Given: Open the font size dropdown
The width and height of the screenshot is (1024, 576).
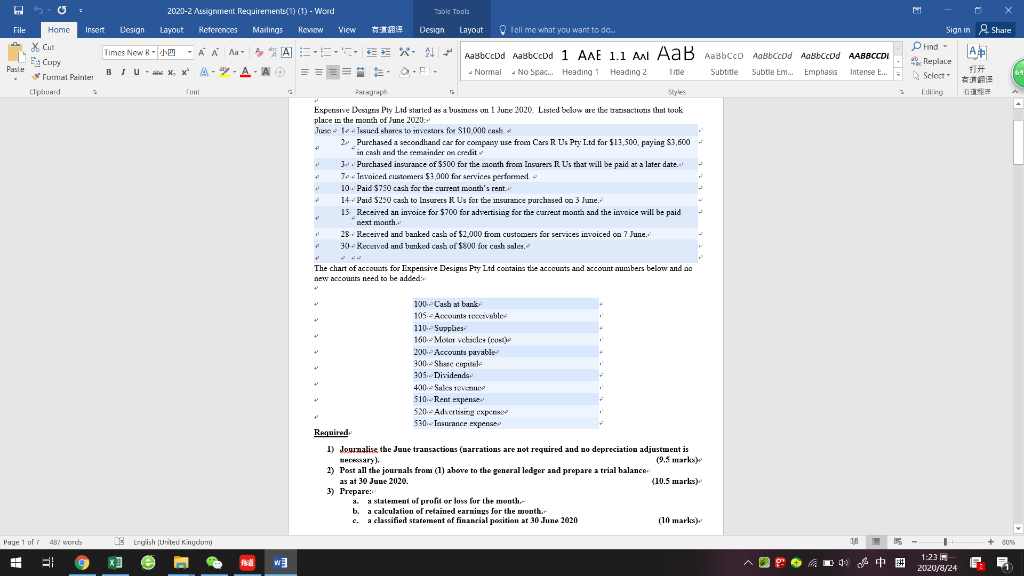Looking at the screenshot, I should [x=189, y=51].
